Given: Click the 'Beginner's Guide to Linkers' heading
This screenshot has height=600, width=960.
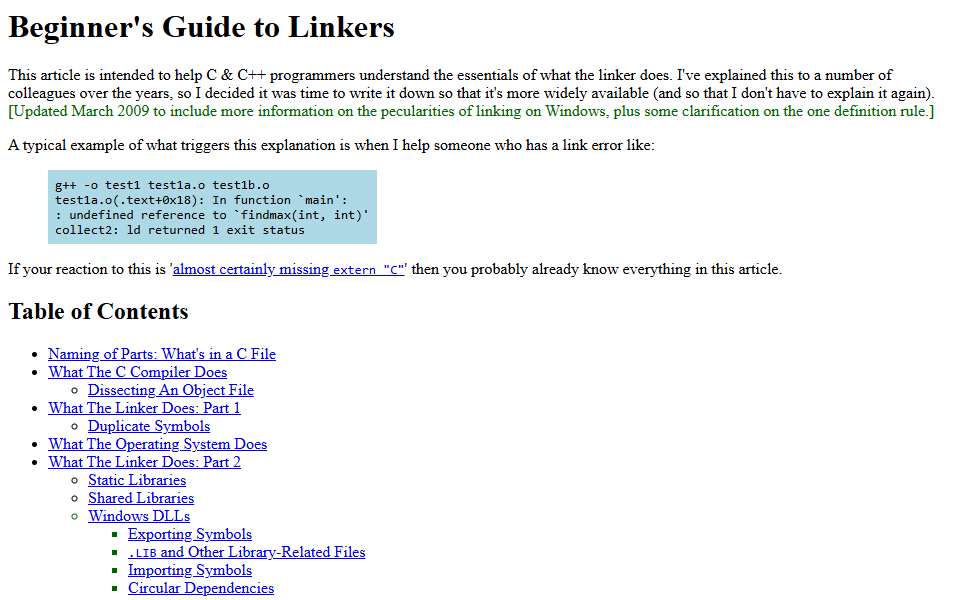Looking at the screenshot, I should (x=201, y=28).
